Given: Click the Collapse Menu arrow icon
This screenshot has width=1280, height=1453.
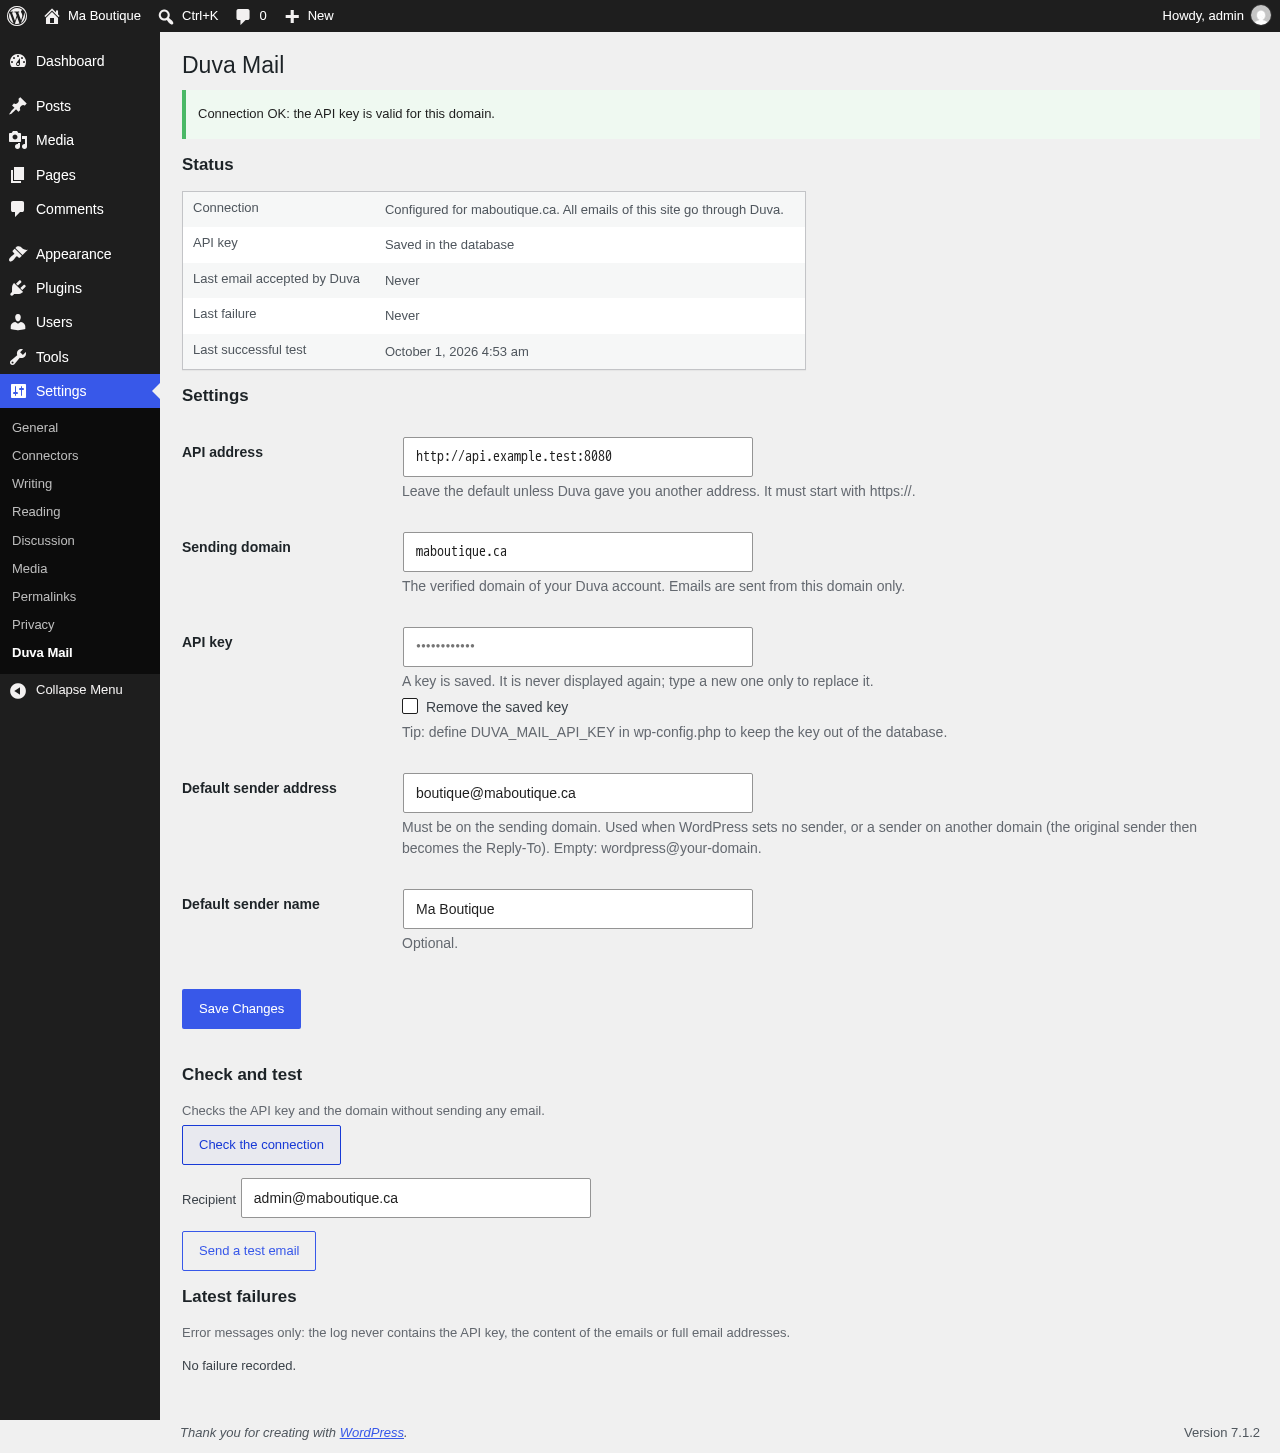Looking at the screenshot, I should (x=18, y=690).
